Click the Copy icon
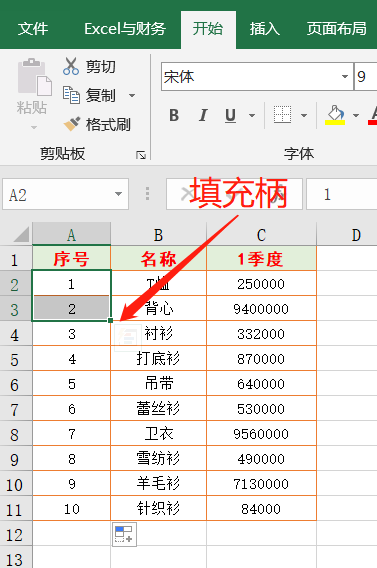The image size is (377, 568). pos(71,95)
